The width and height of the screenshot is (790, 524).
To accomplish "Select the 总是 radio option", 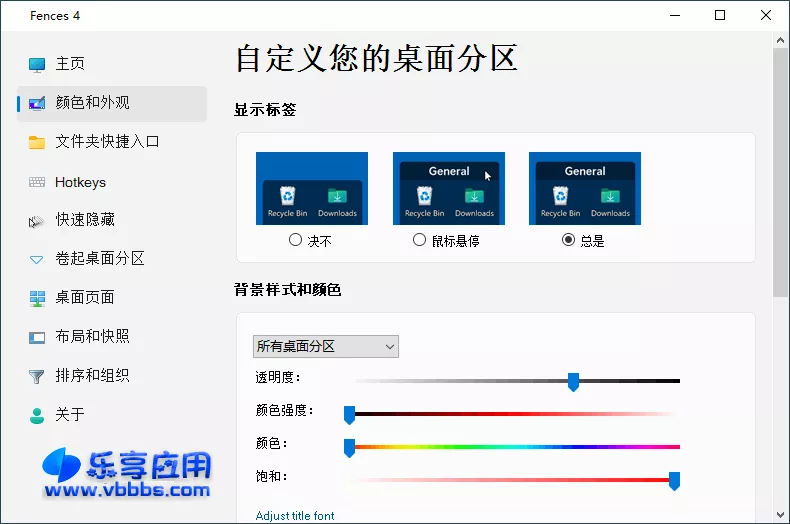I will coord(568,240).
